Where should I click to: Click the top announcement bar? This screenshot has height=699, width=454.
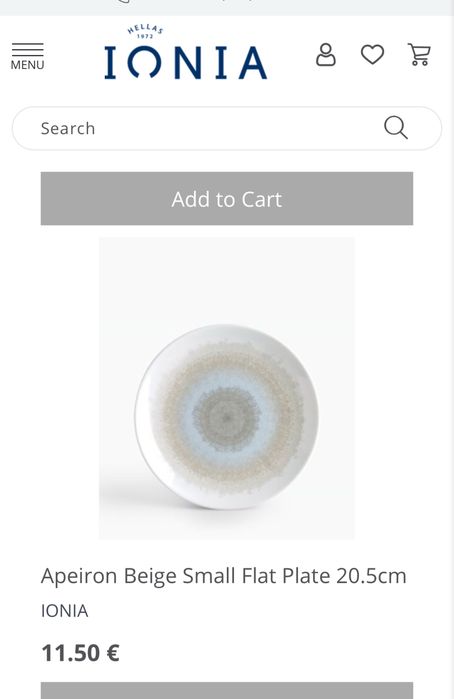[x=227, y=8]
